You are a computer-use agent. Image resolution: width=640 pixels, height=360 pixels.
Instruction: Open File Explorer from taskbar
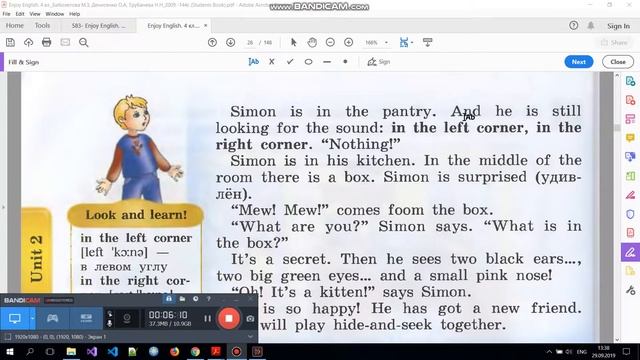point(71,351)
